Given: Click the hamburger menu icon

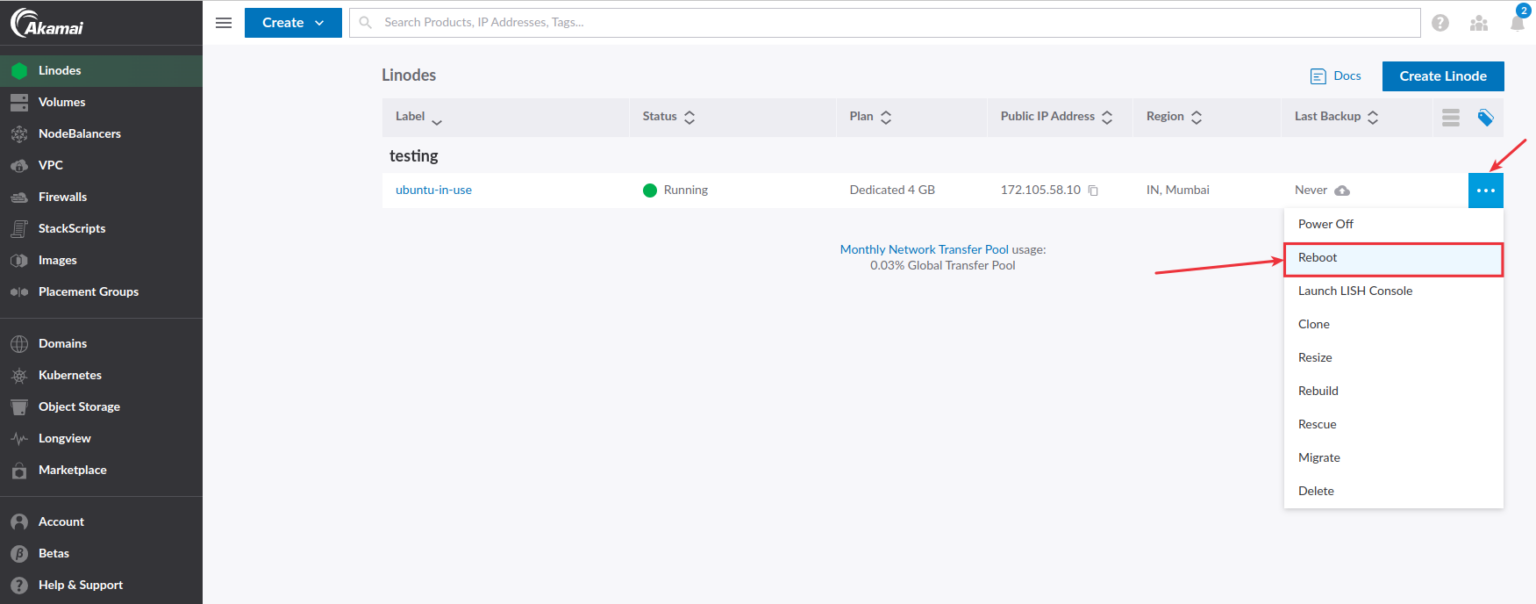Looking at the screenshot, I should click(x=223, y=22).
